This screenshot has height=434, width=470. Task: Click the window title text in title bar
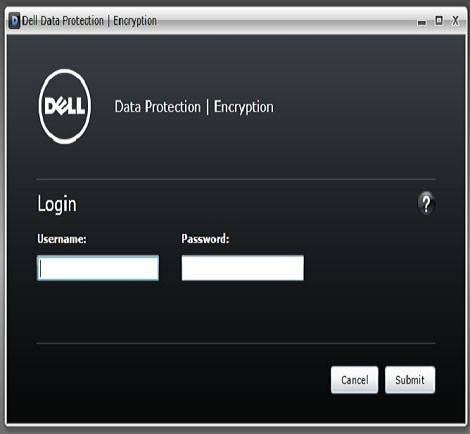pyautogui.click(x=89, y=21)
